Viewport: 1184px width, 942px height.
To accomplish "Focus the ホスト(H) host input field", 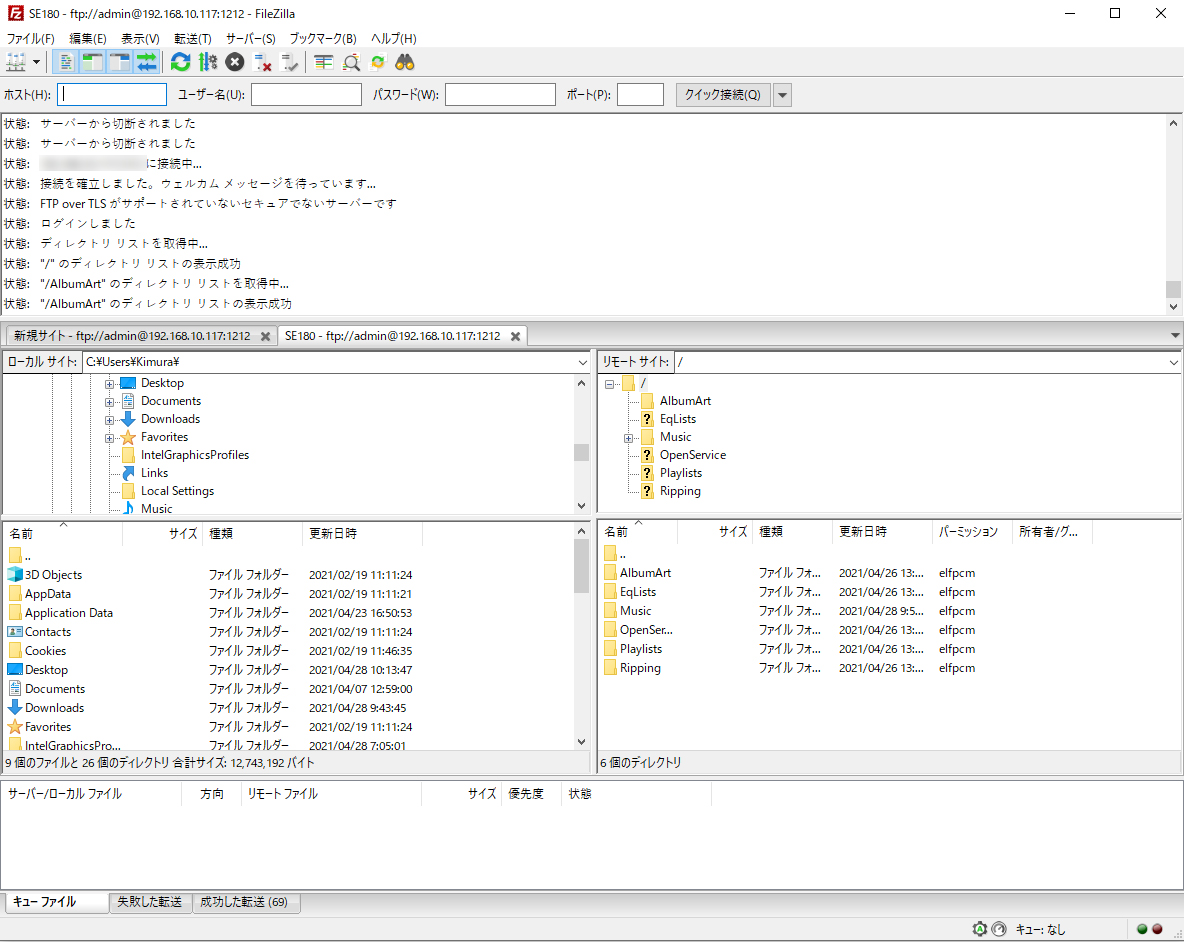I will (x=112, y=95).
